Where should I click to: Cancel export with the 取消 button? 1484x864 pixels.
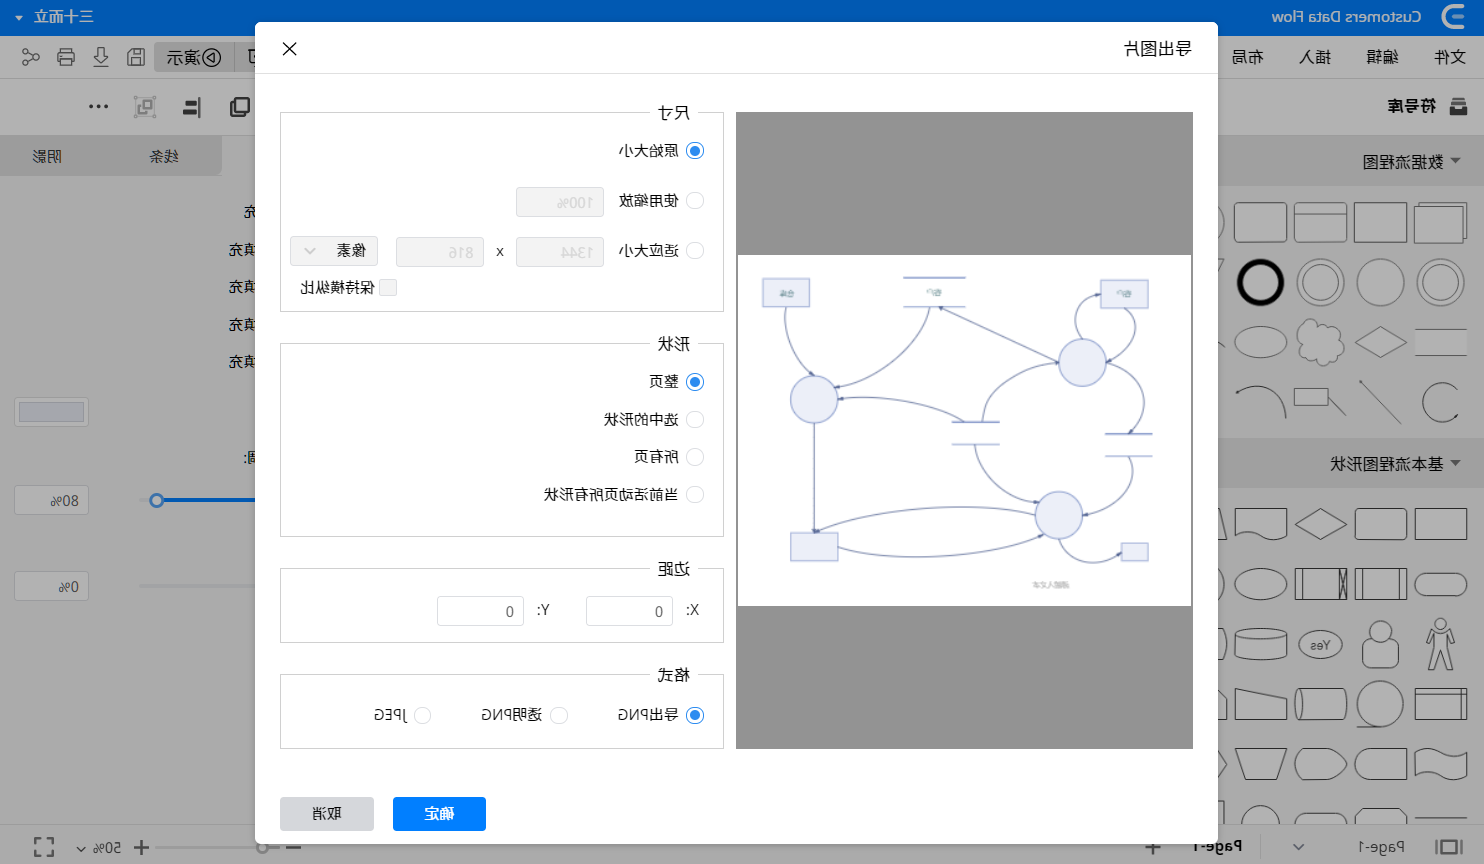click(x=327, y=814)
